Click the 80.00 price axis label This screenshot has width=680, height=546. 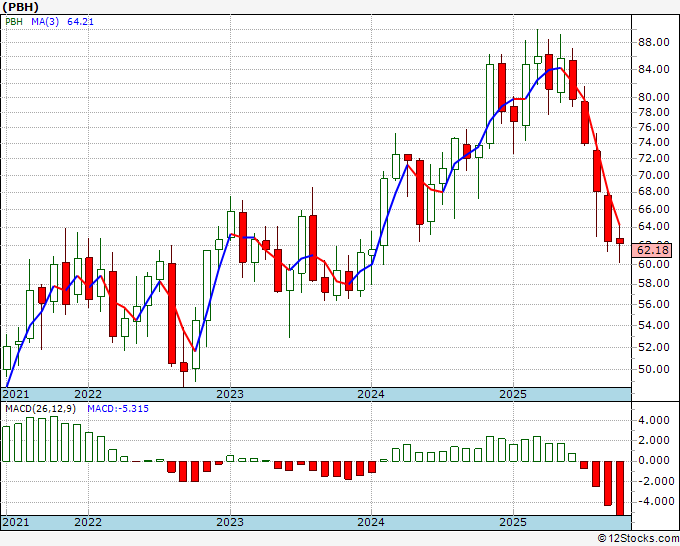653,98
